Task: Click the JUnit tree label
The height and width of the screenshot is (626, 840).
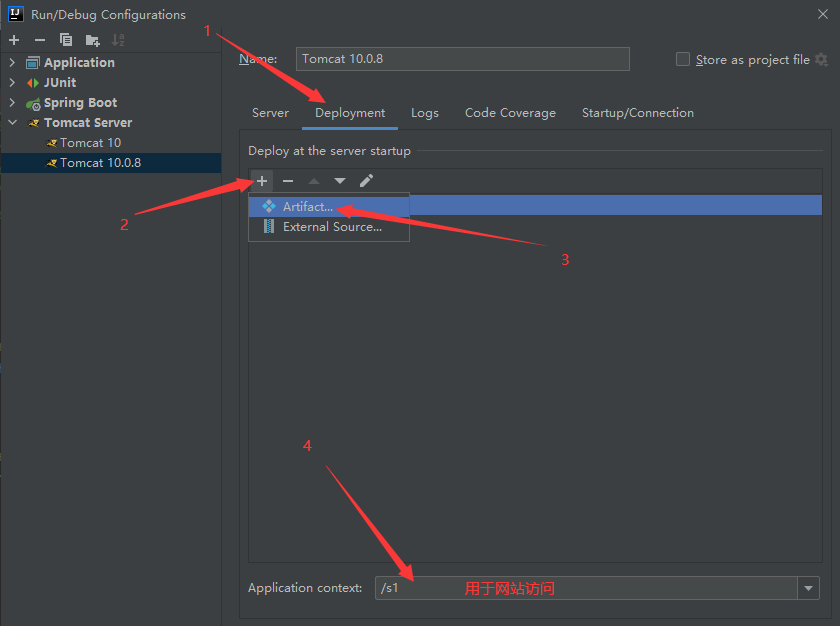Action: (x=60, y=82)
